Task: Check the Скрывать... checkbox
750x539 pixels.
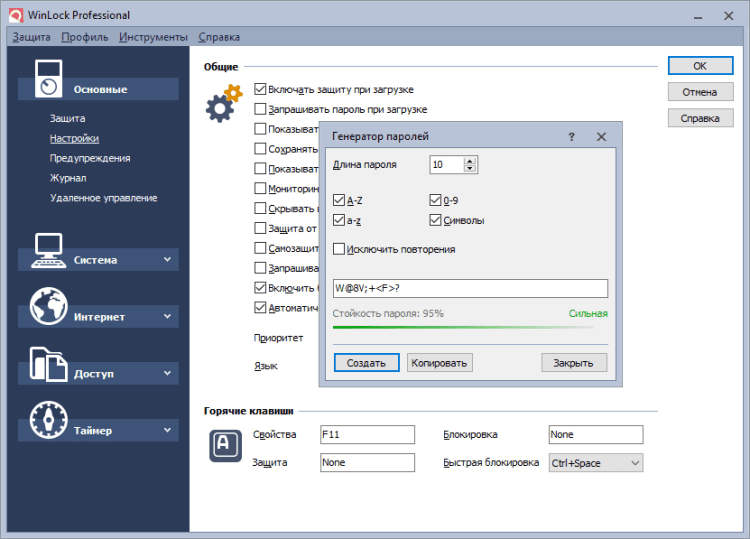Action: click(x=260, y=209)
